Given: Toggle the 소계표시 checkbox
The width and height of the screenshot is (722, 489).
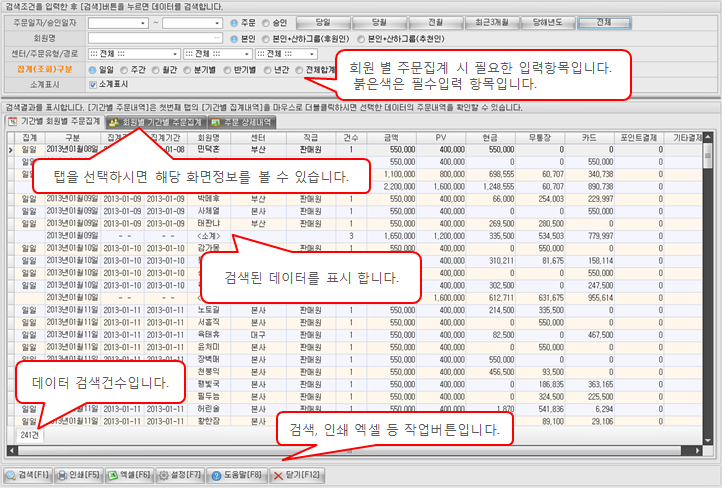Looking at the screenshot, I should coord(93,85).
